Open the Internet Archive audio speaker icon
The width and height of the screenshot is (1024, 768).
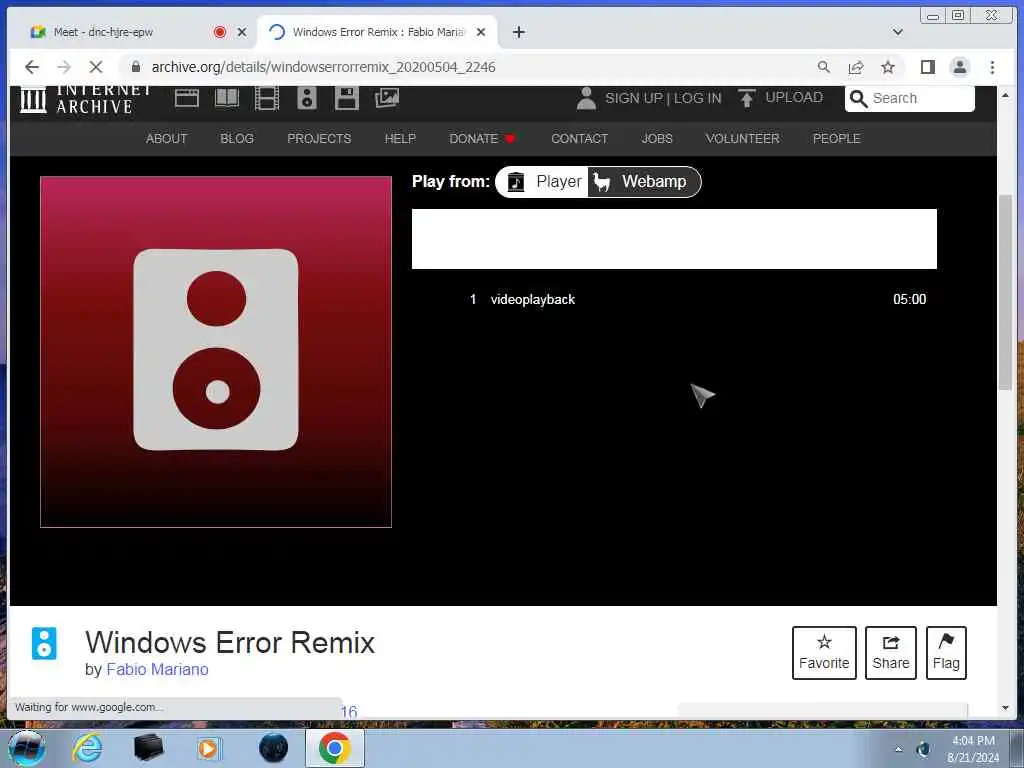306,98
